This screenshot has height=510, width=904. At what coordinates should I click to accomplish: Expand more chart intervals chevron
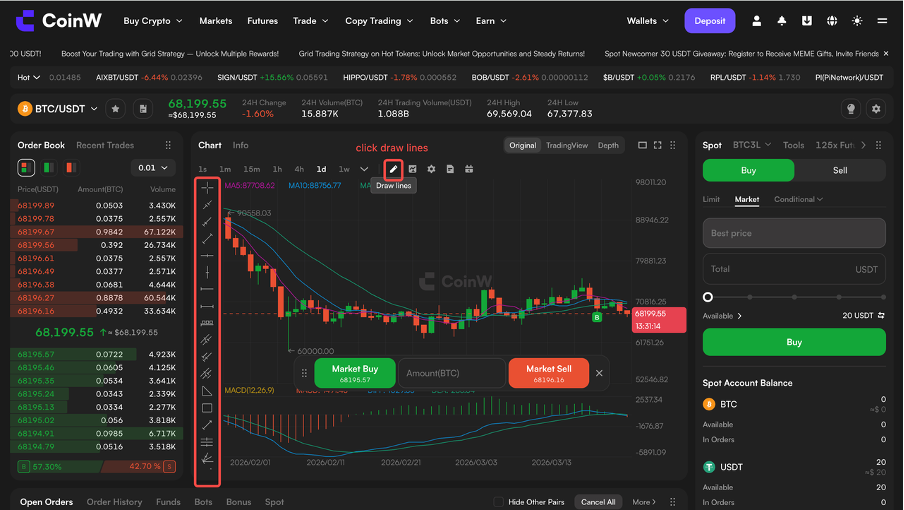click(364, 169)
